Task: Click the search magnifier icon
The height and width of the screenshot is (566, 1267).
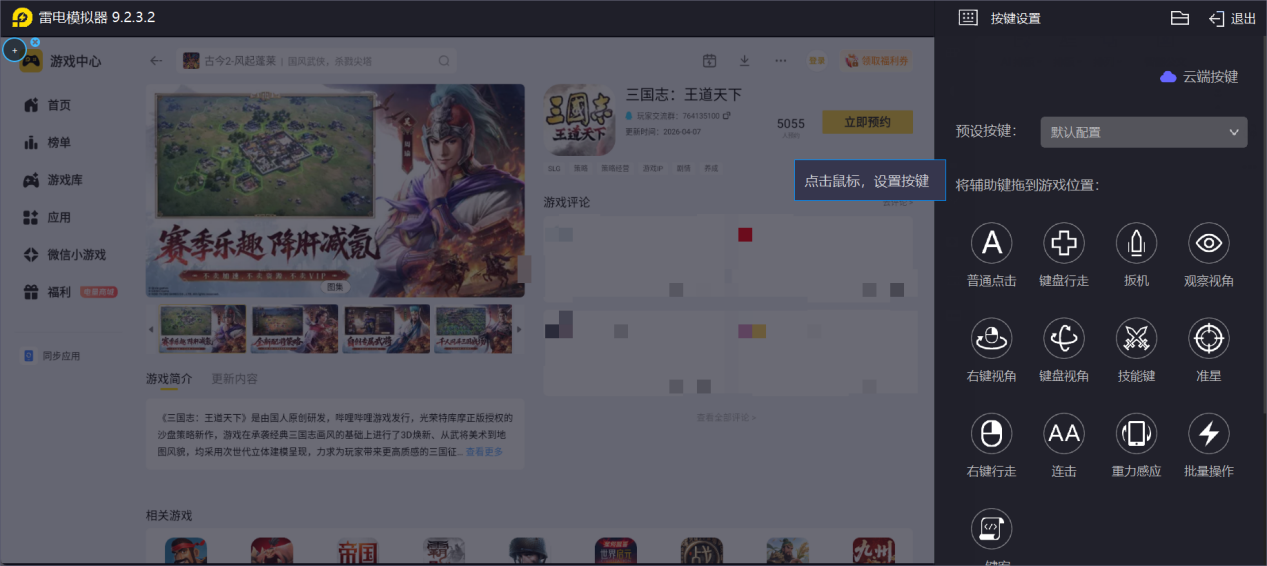Action: [x=444, y=61]
